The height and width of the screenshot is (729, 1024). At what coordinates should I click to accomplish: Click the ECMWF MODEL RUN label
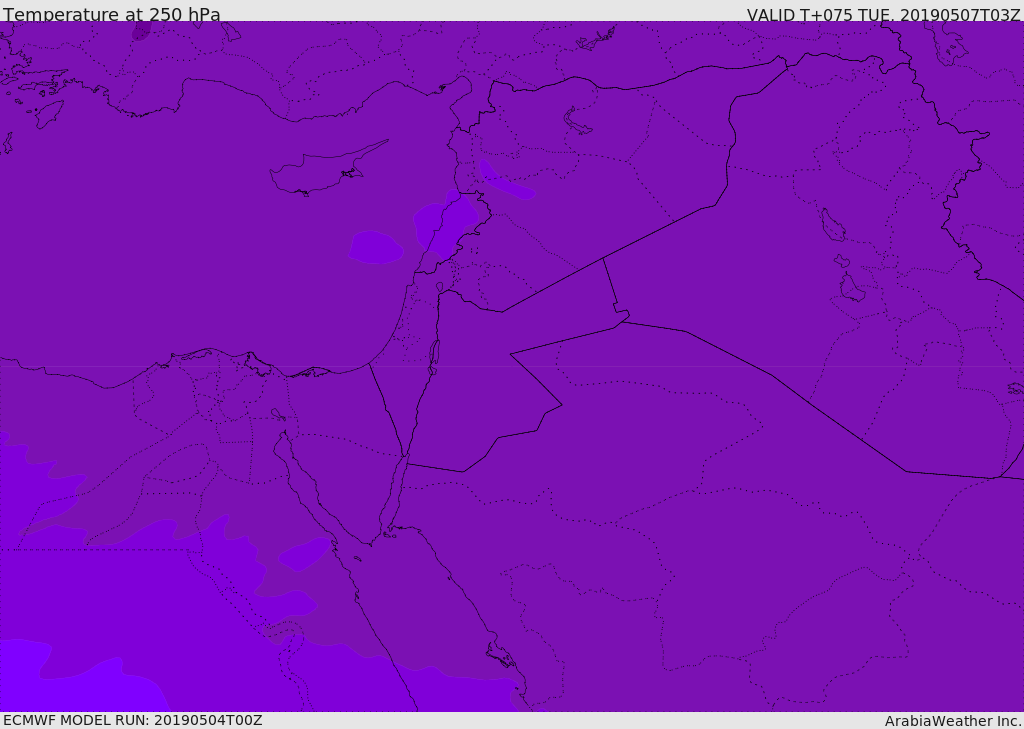tap(132, 720)
